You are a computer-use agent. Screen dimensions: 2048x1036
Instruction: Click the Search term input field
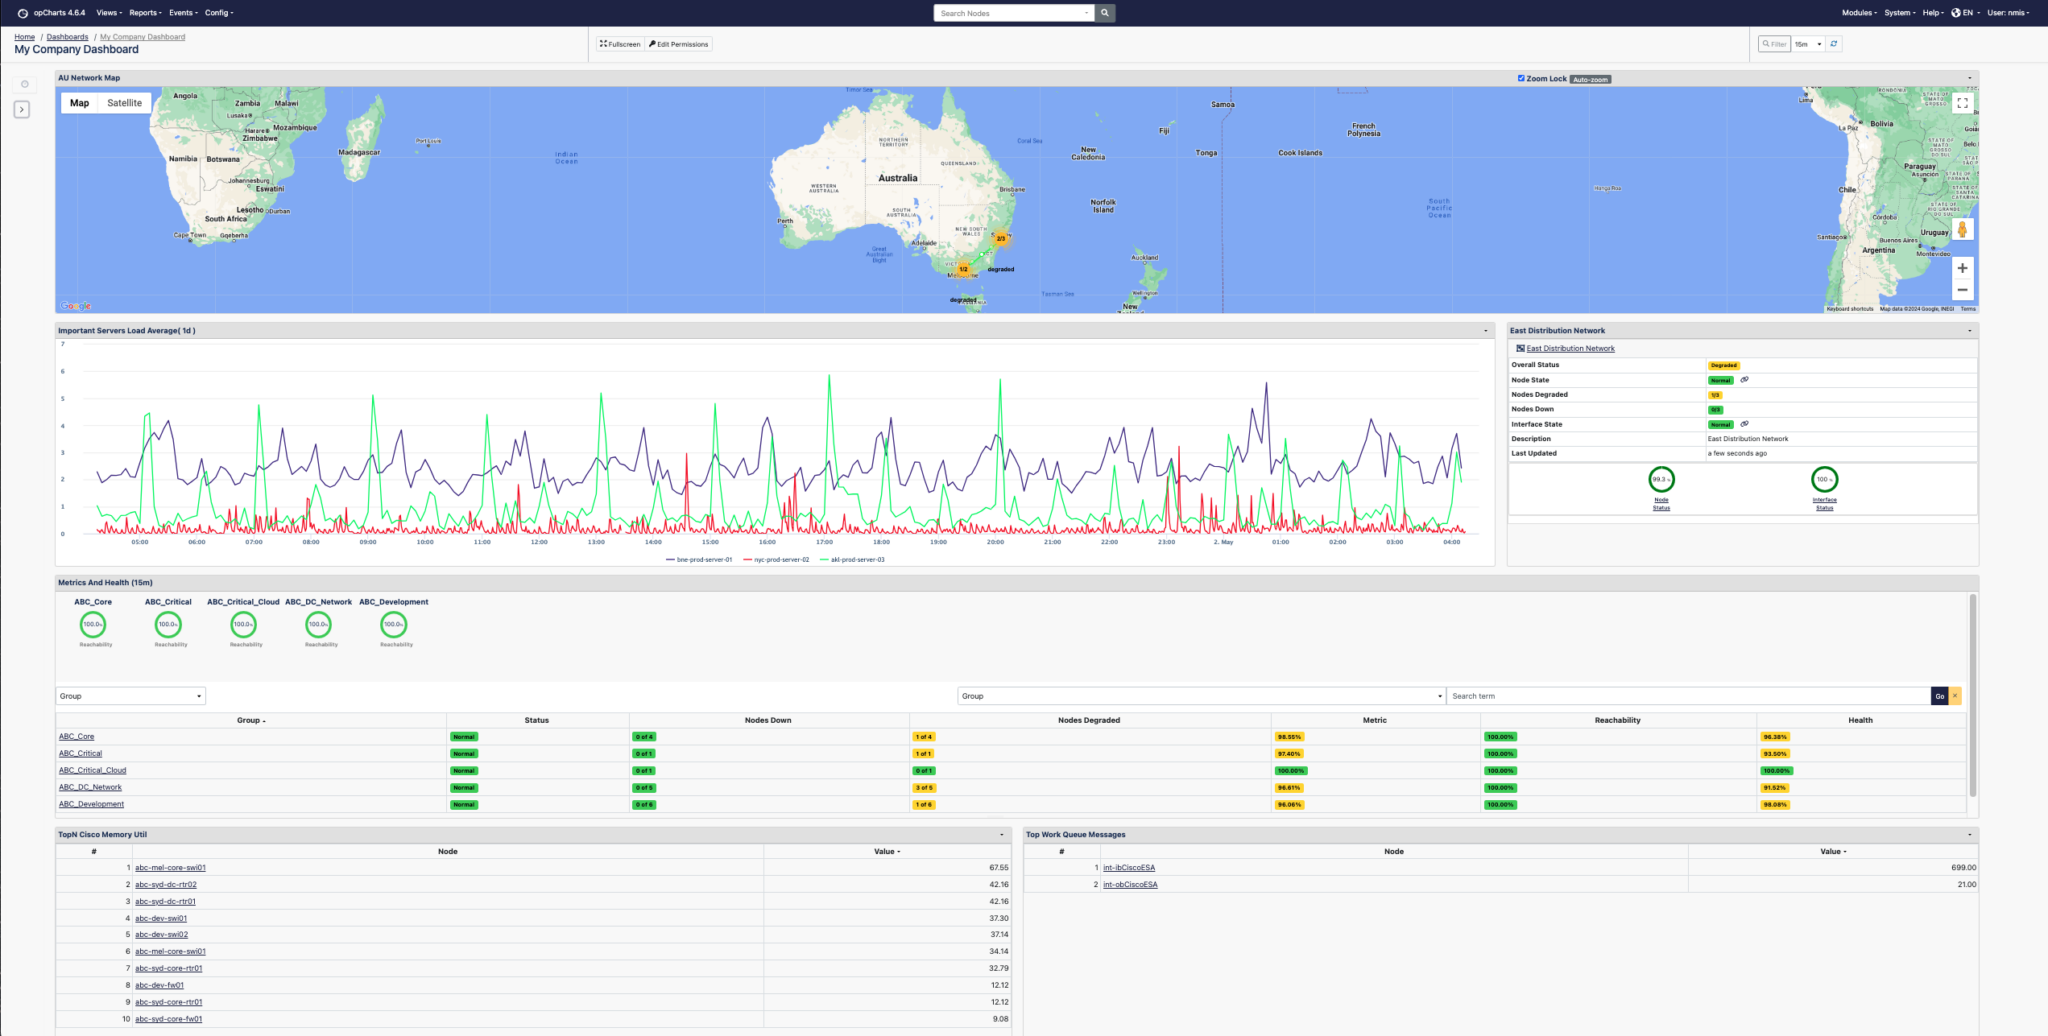1688,696
